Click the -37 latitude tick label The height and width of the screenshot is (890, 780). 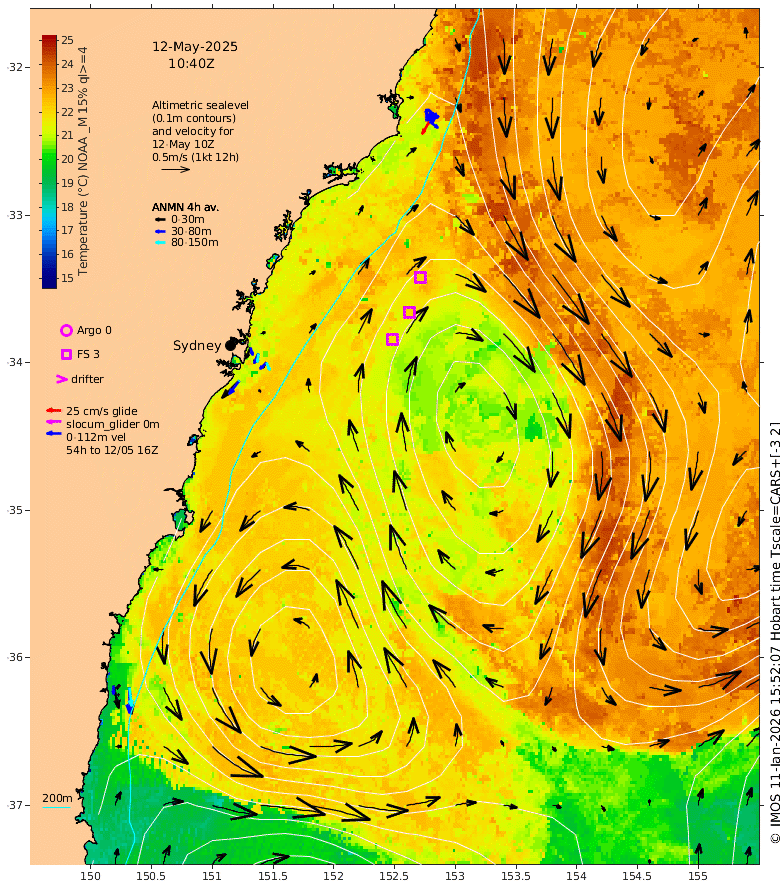pyautogui.click(x=16, y=805)
